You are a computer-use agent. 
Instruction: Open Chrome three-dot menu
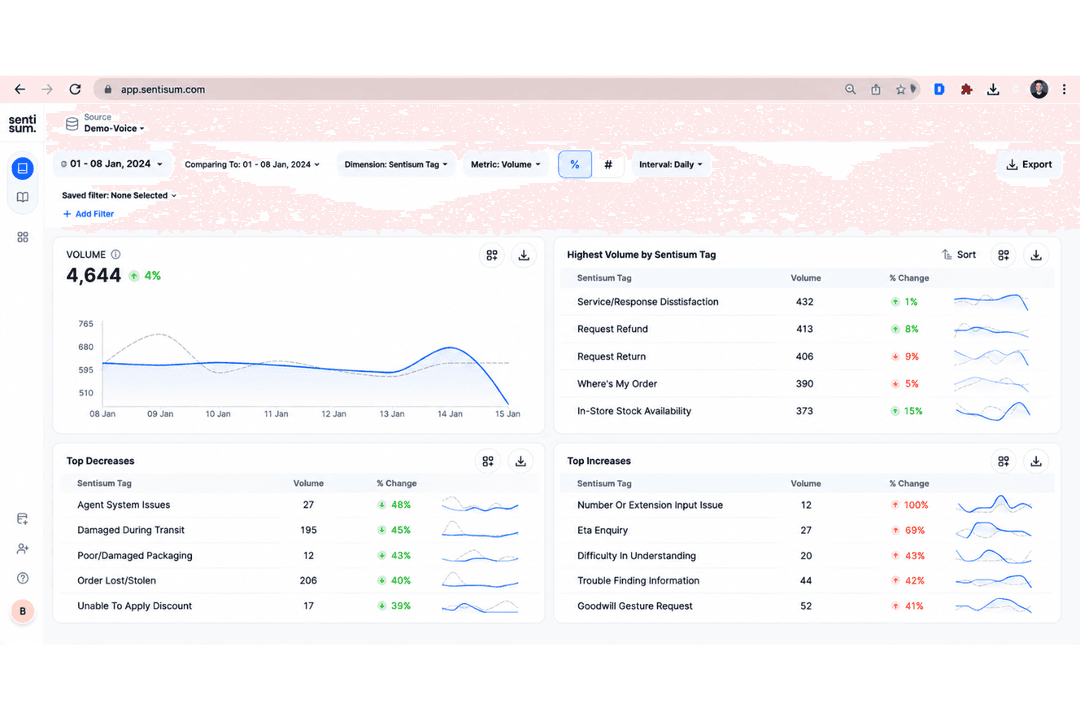1064,90
